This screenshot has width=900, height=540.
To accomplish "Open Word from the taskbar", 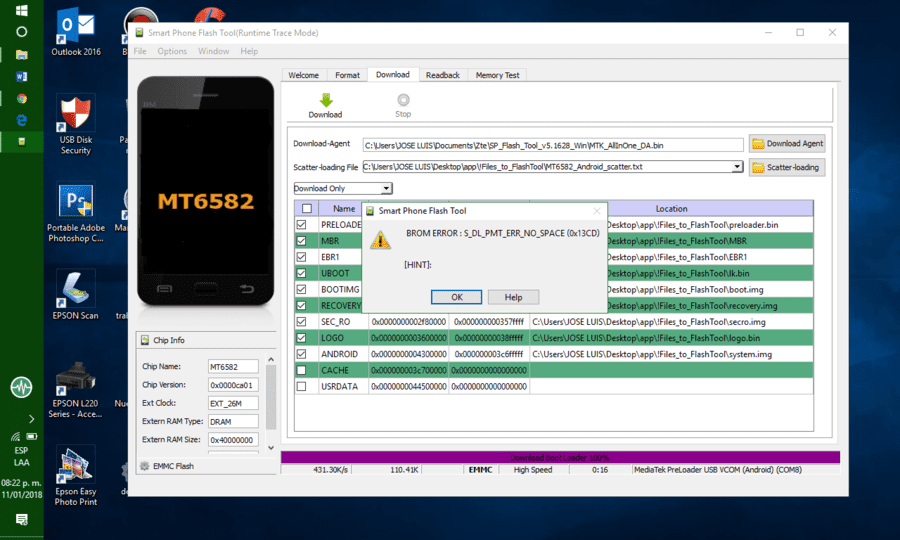I will click(x=22, y=76).
